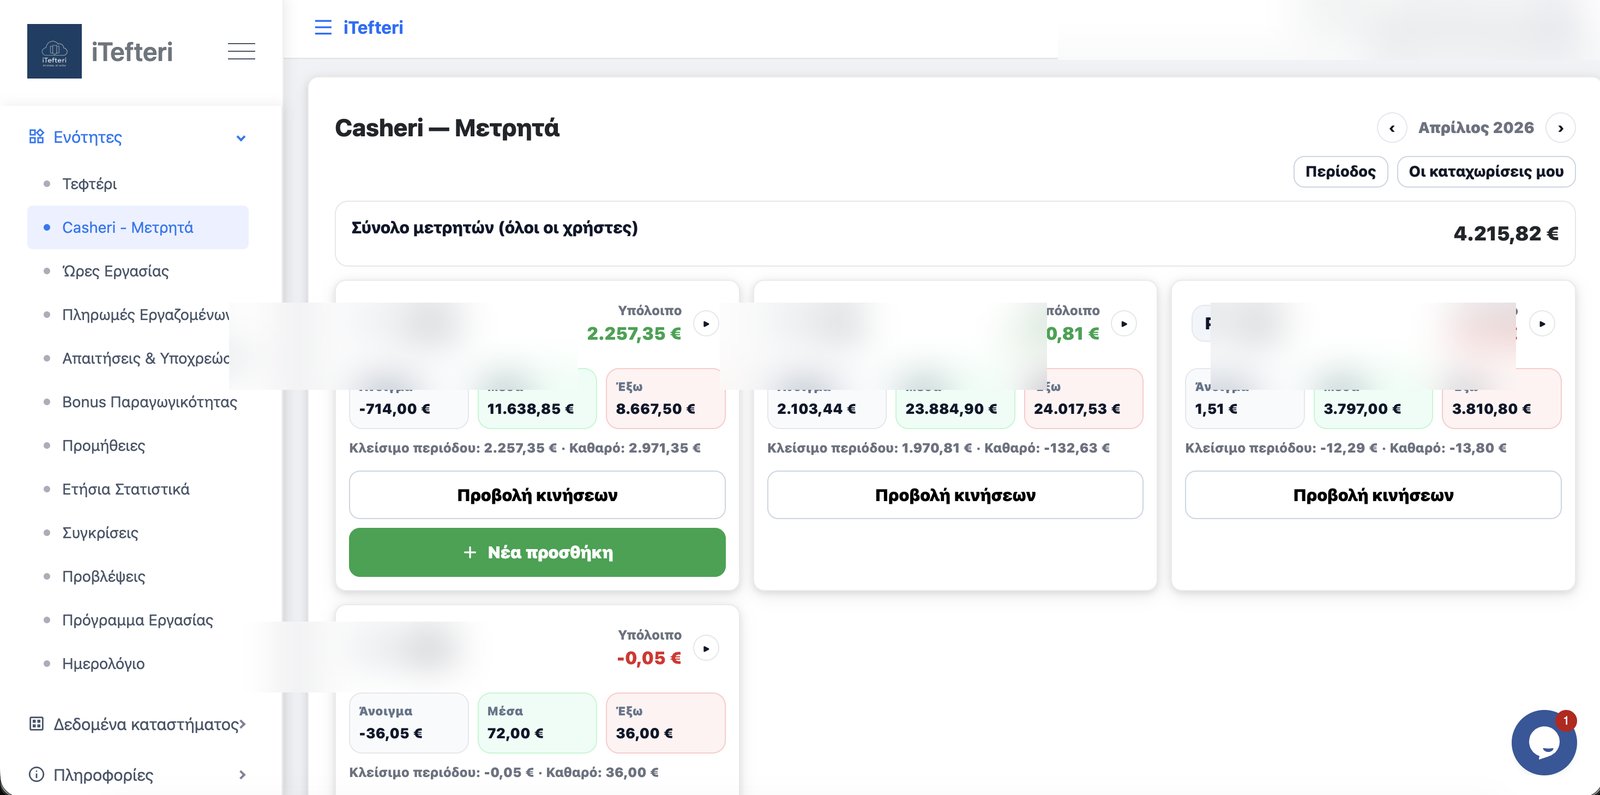
Task: Open Απαιτήσεις & Υποχρεώσεις page
Action: click(145, 358)
